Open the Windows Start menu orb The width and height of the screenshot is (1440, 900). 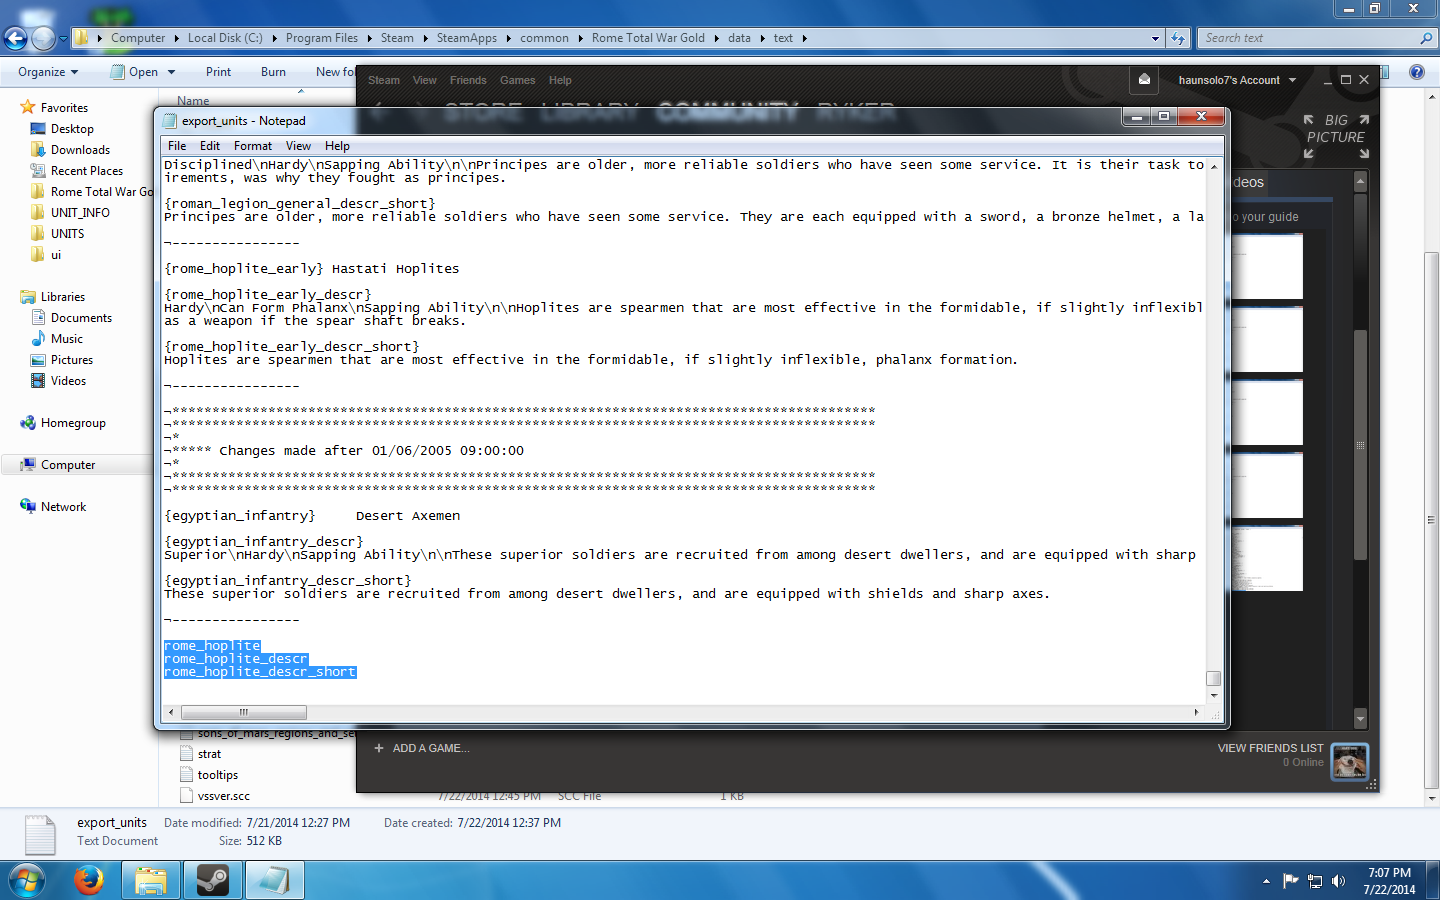(27, 880)
